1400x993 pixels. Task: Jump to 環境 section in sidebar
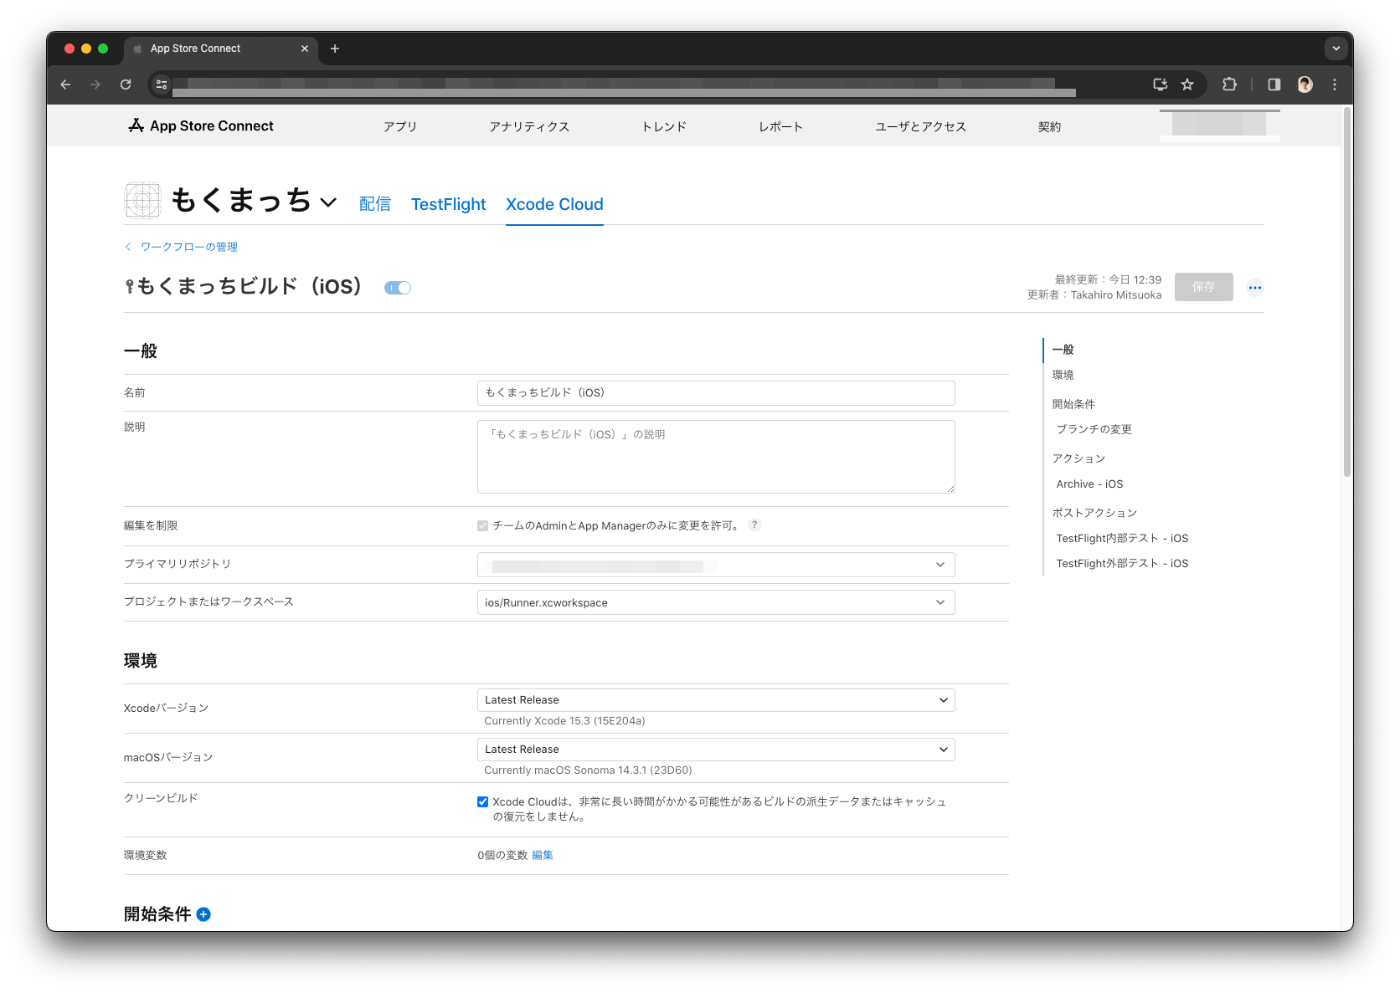pos(1063,375)
